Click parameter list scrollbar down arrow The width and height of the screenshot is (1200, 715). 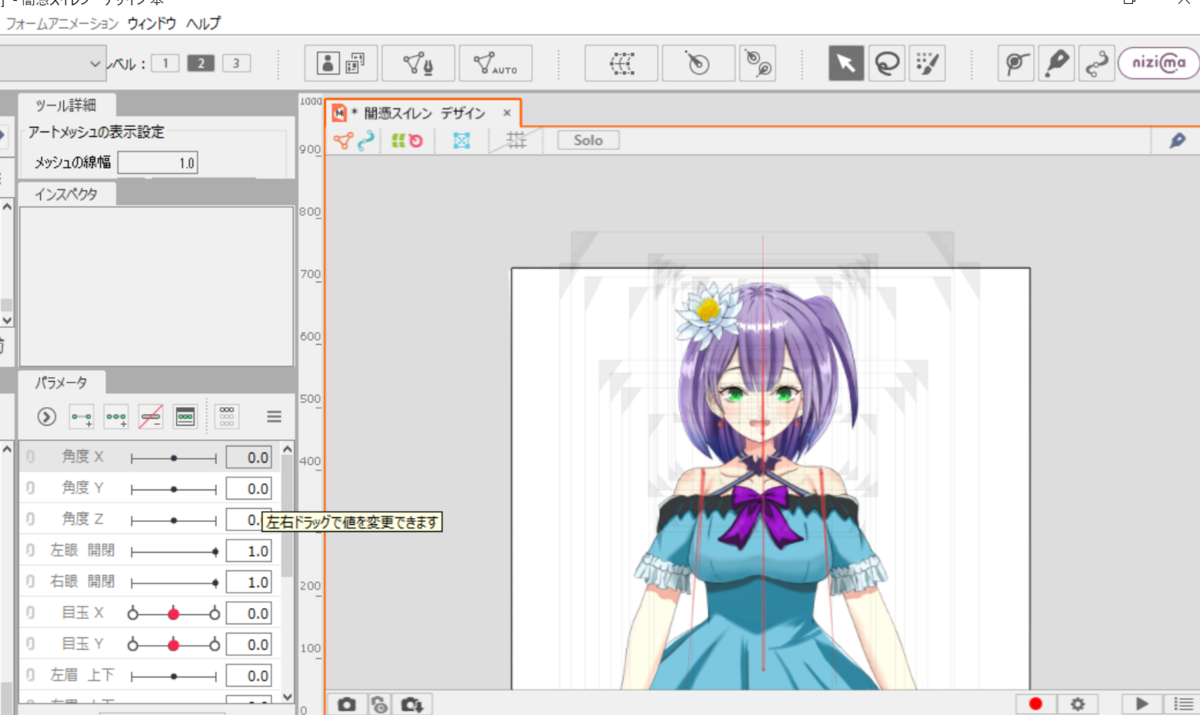pyautogui.click(x=288, y=696)
